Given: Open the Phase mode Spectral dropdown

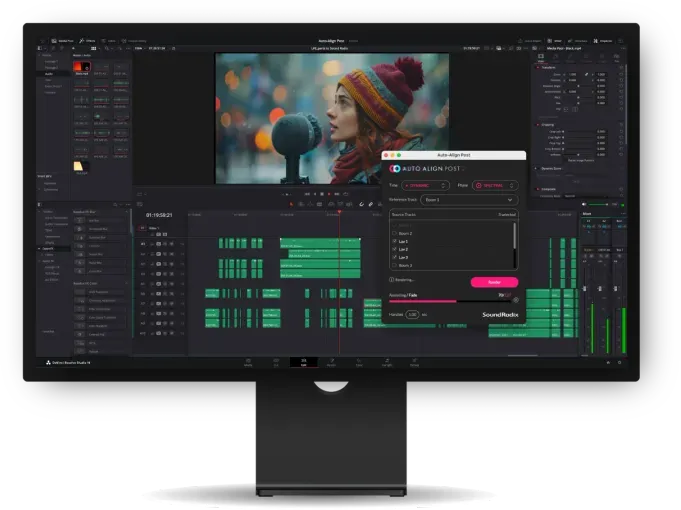Looking at the screenshot, I should pyautogui.click(x=494, y=185).
